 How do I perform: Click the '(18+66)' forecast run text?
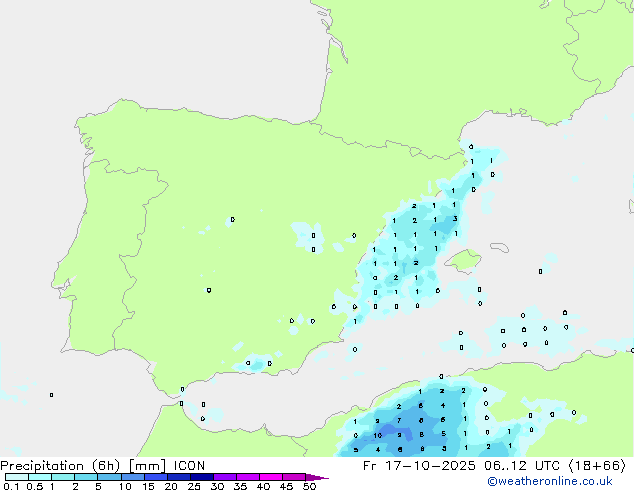click(x=598, y=466)
